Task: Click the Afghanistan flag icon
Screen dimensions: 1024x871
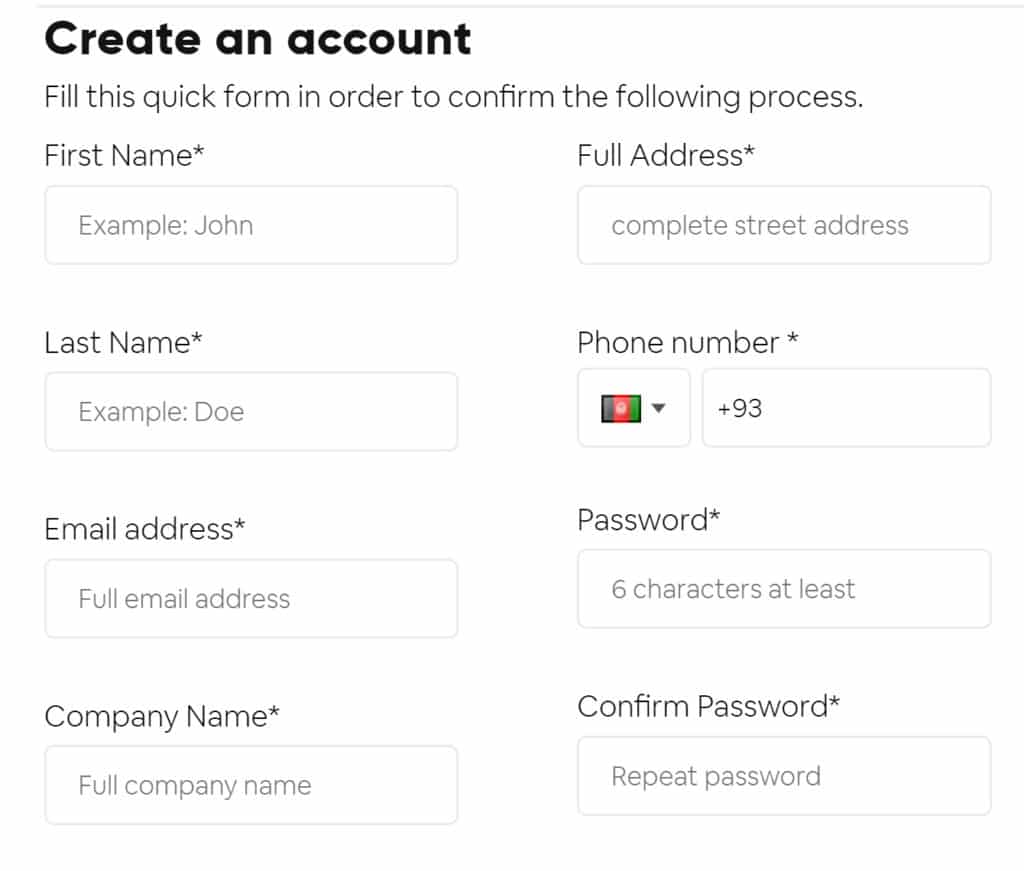Action: tap(620, 409)
